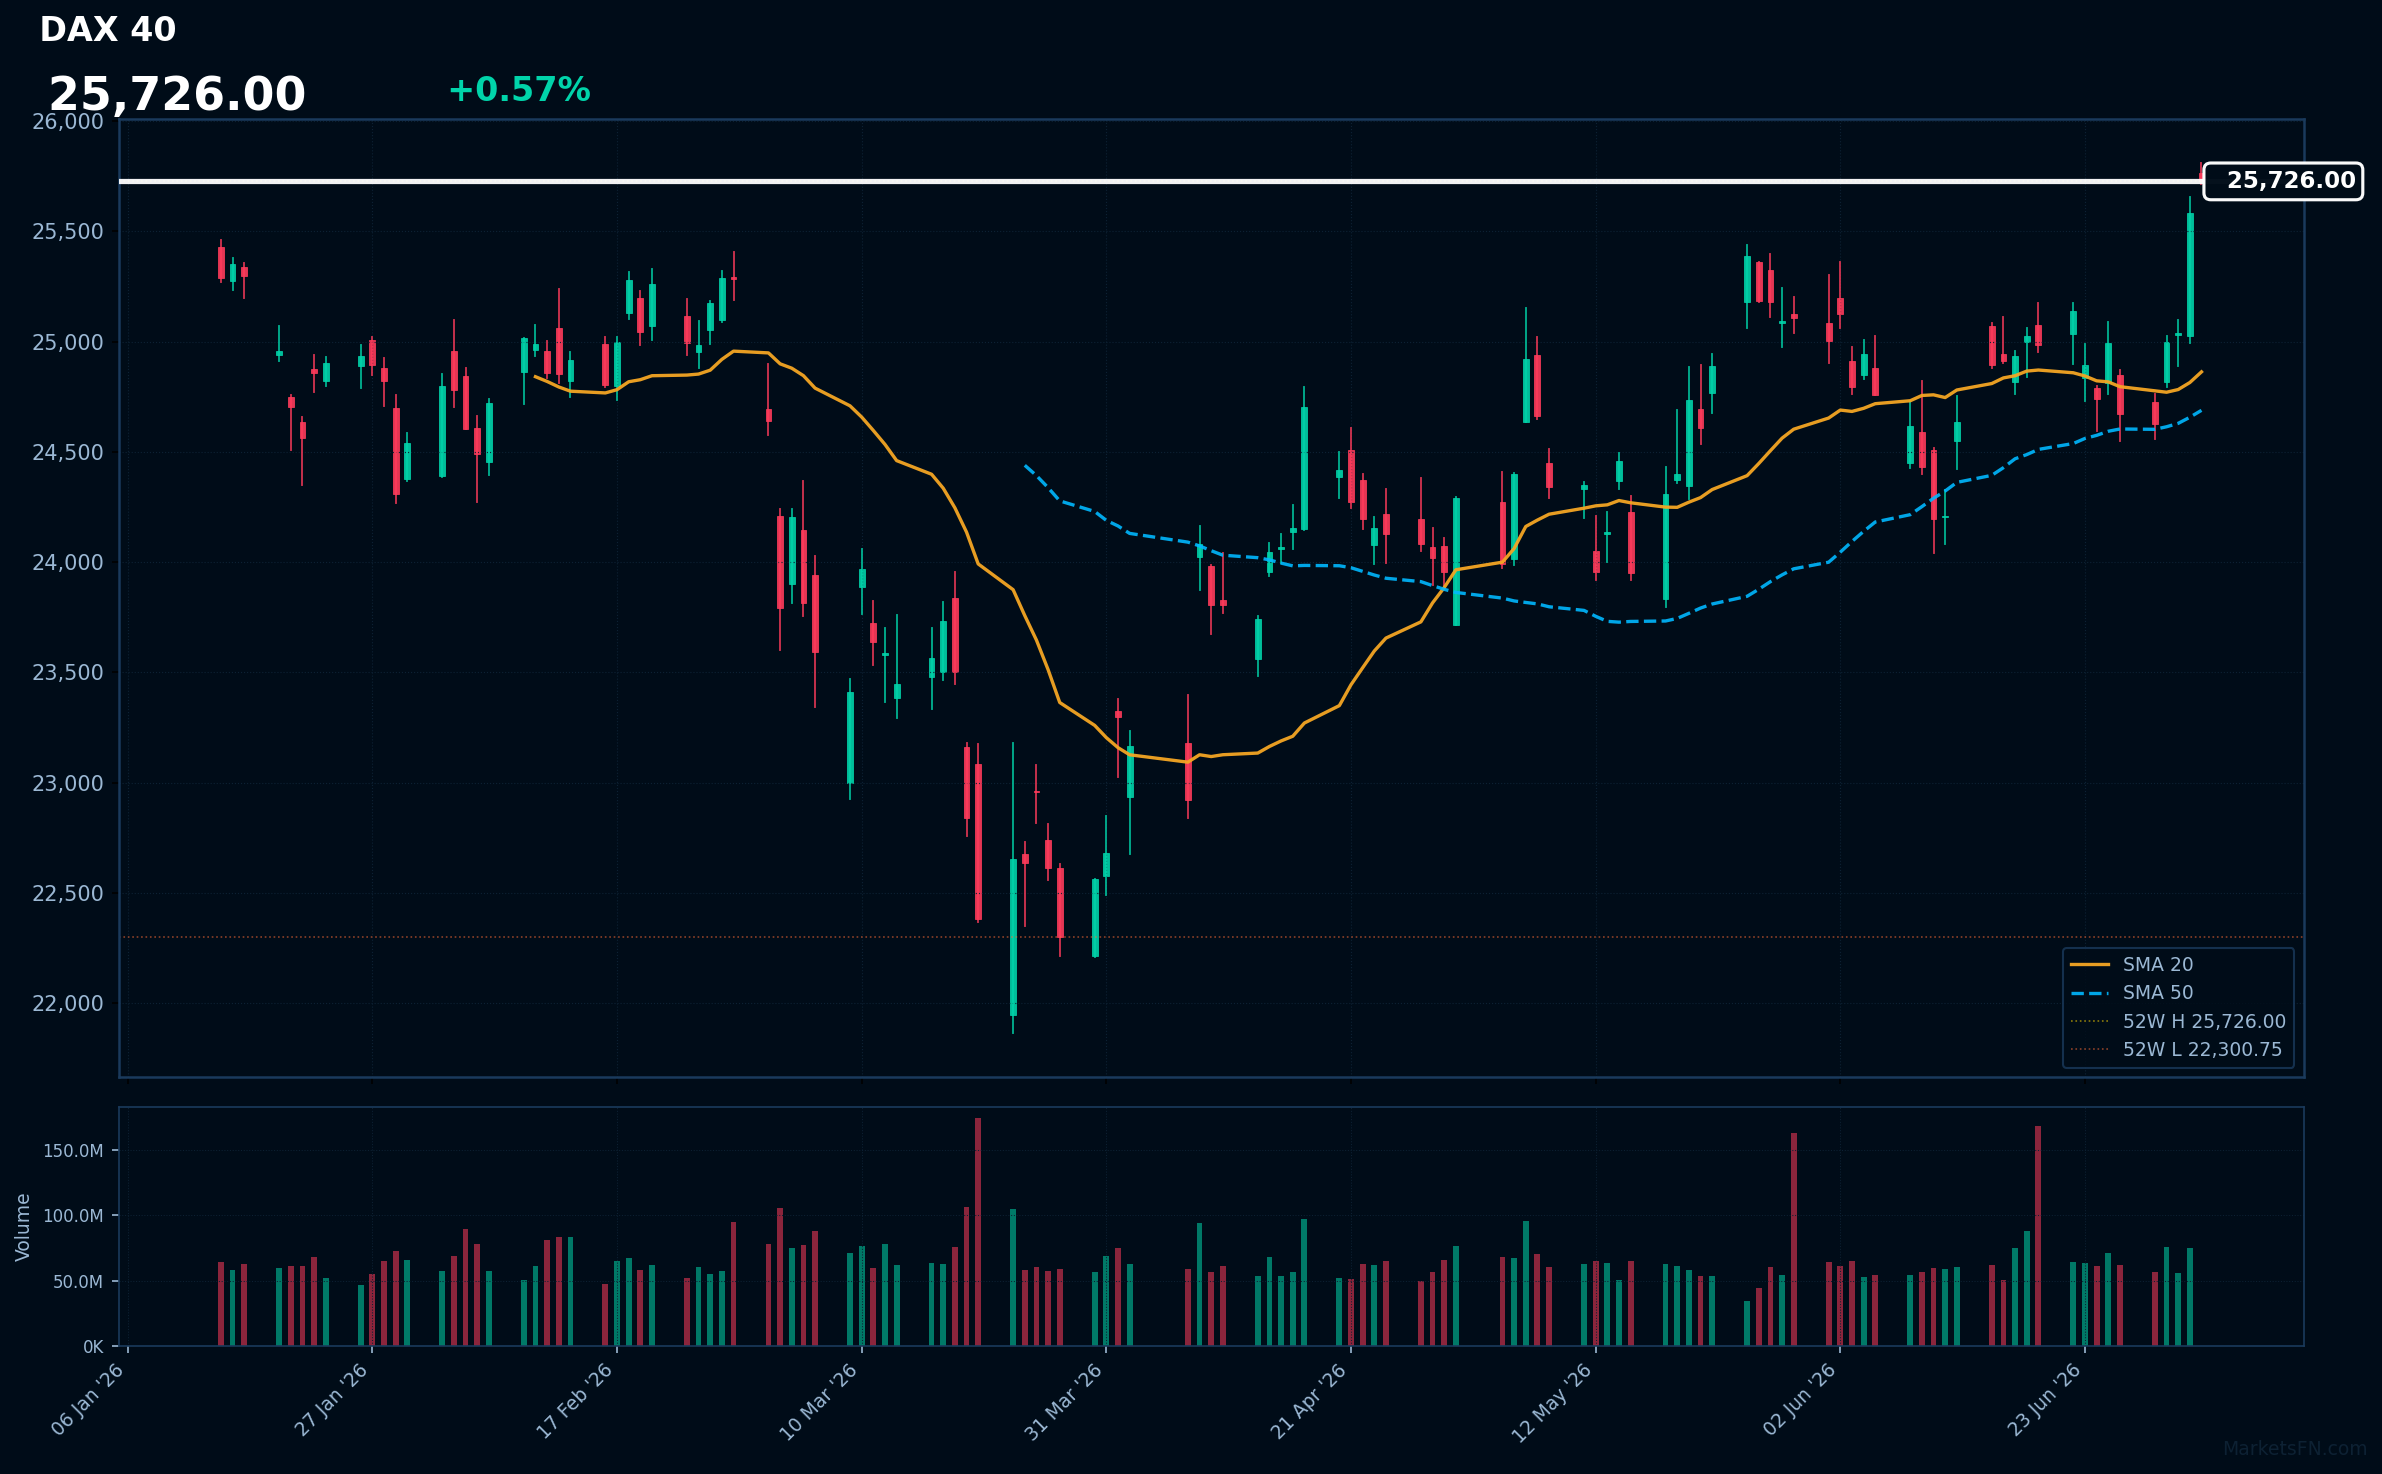Click the 25,726.00 current price tag
Screen dimensions: 2382x1474
[2283, 181]
